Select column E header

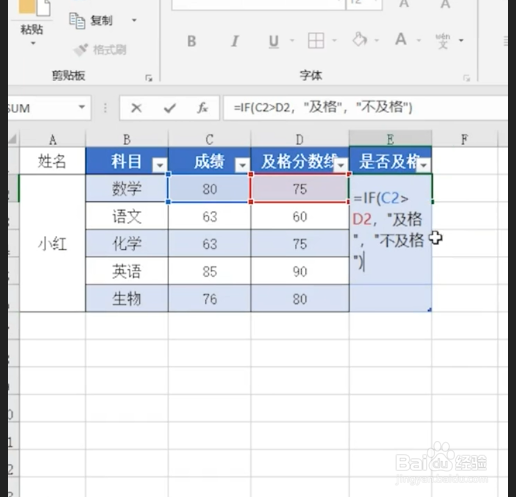[390, 139]
